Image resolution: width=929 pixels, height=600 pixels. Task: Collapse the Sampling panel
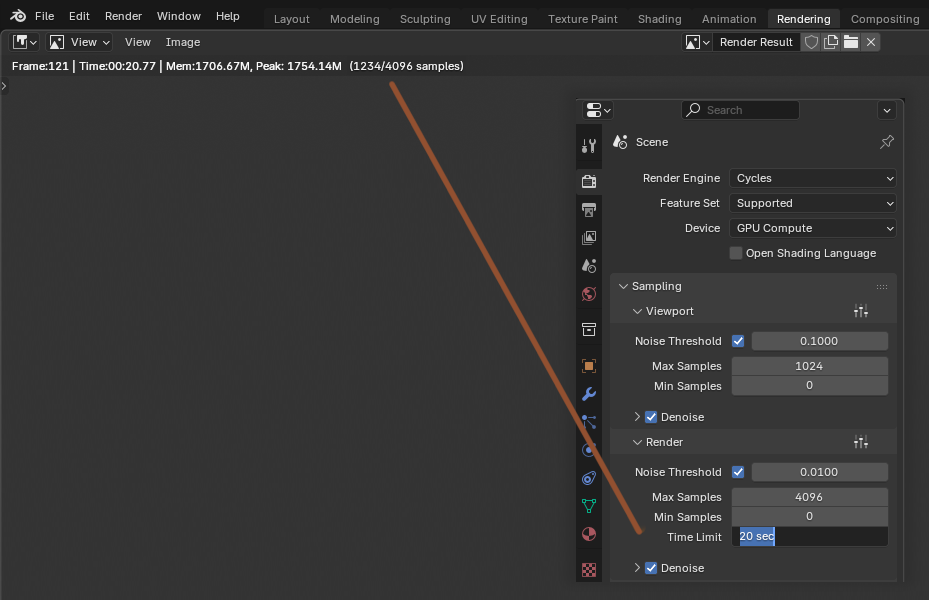coord(623,286)
